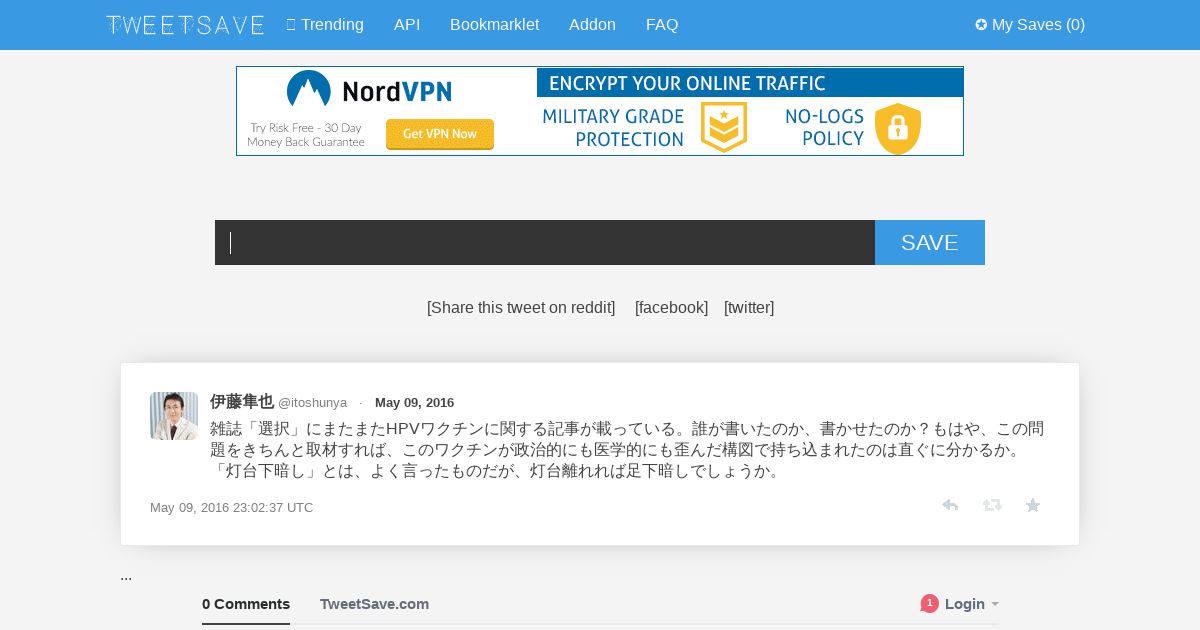This screenshot has width=1200, height=630.
Task: Click the timestamp May 09, 2016 23:02:37 UTC
Action: [x=231, y=508]
